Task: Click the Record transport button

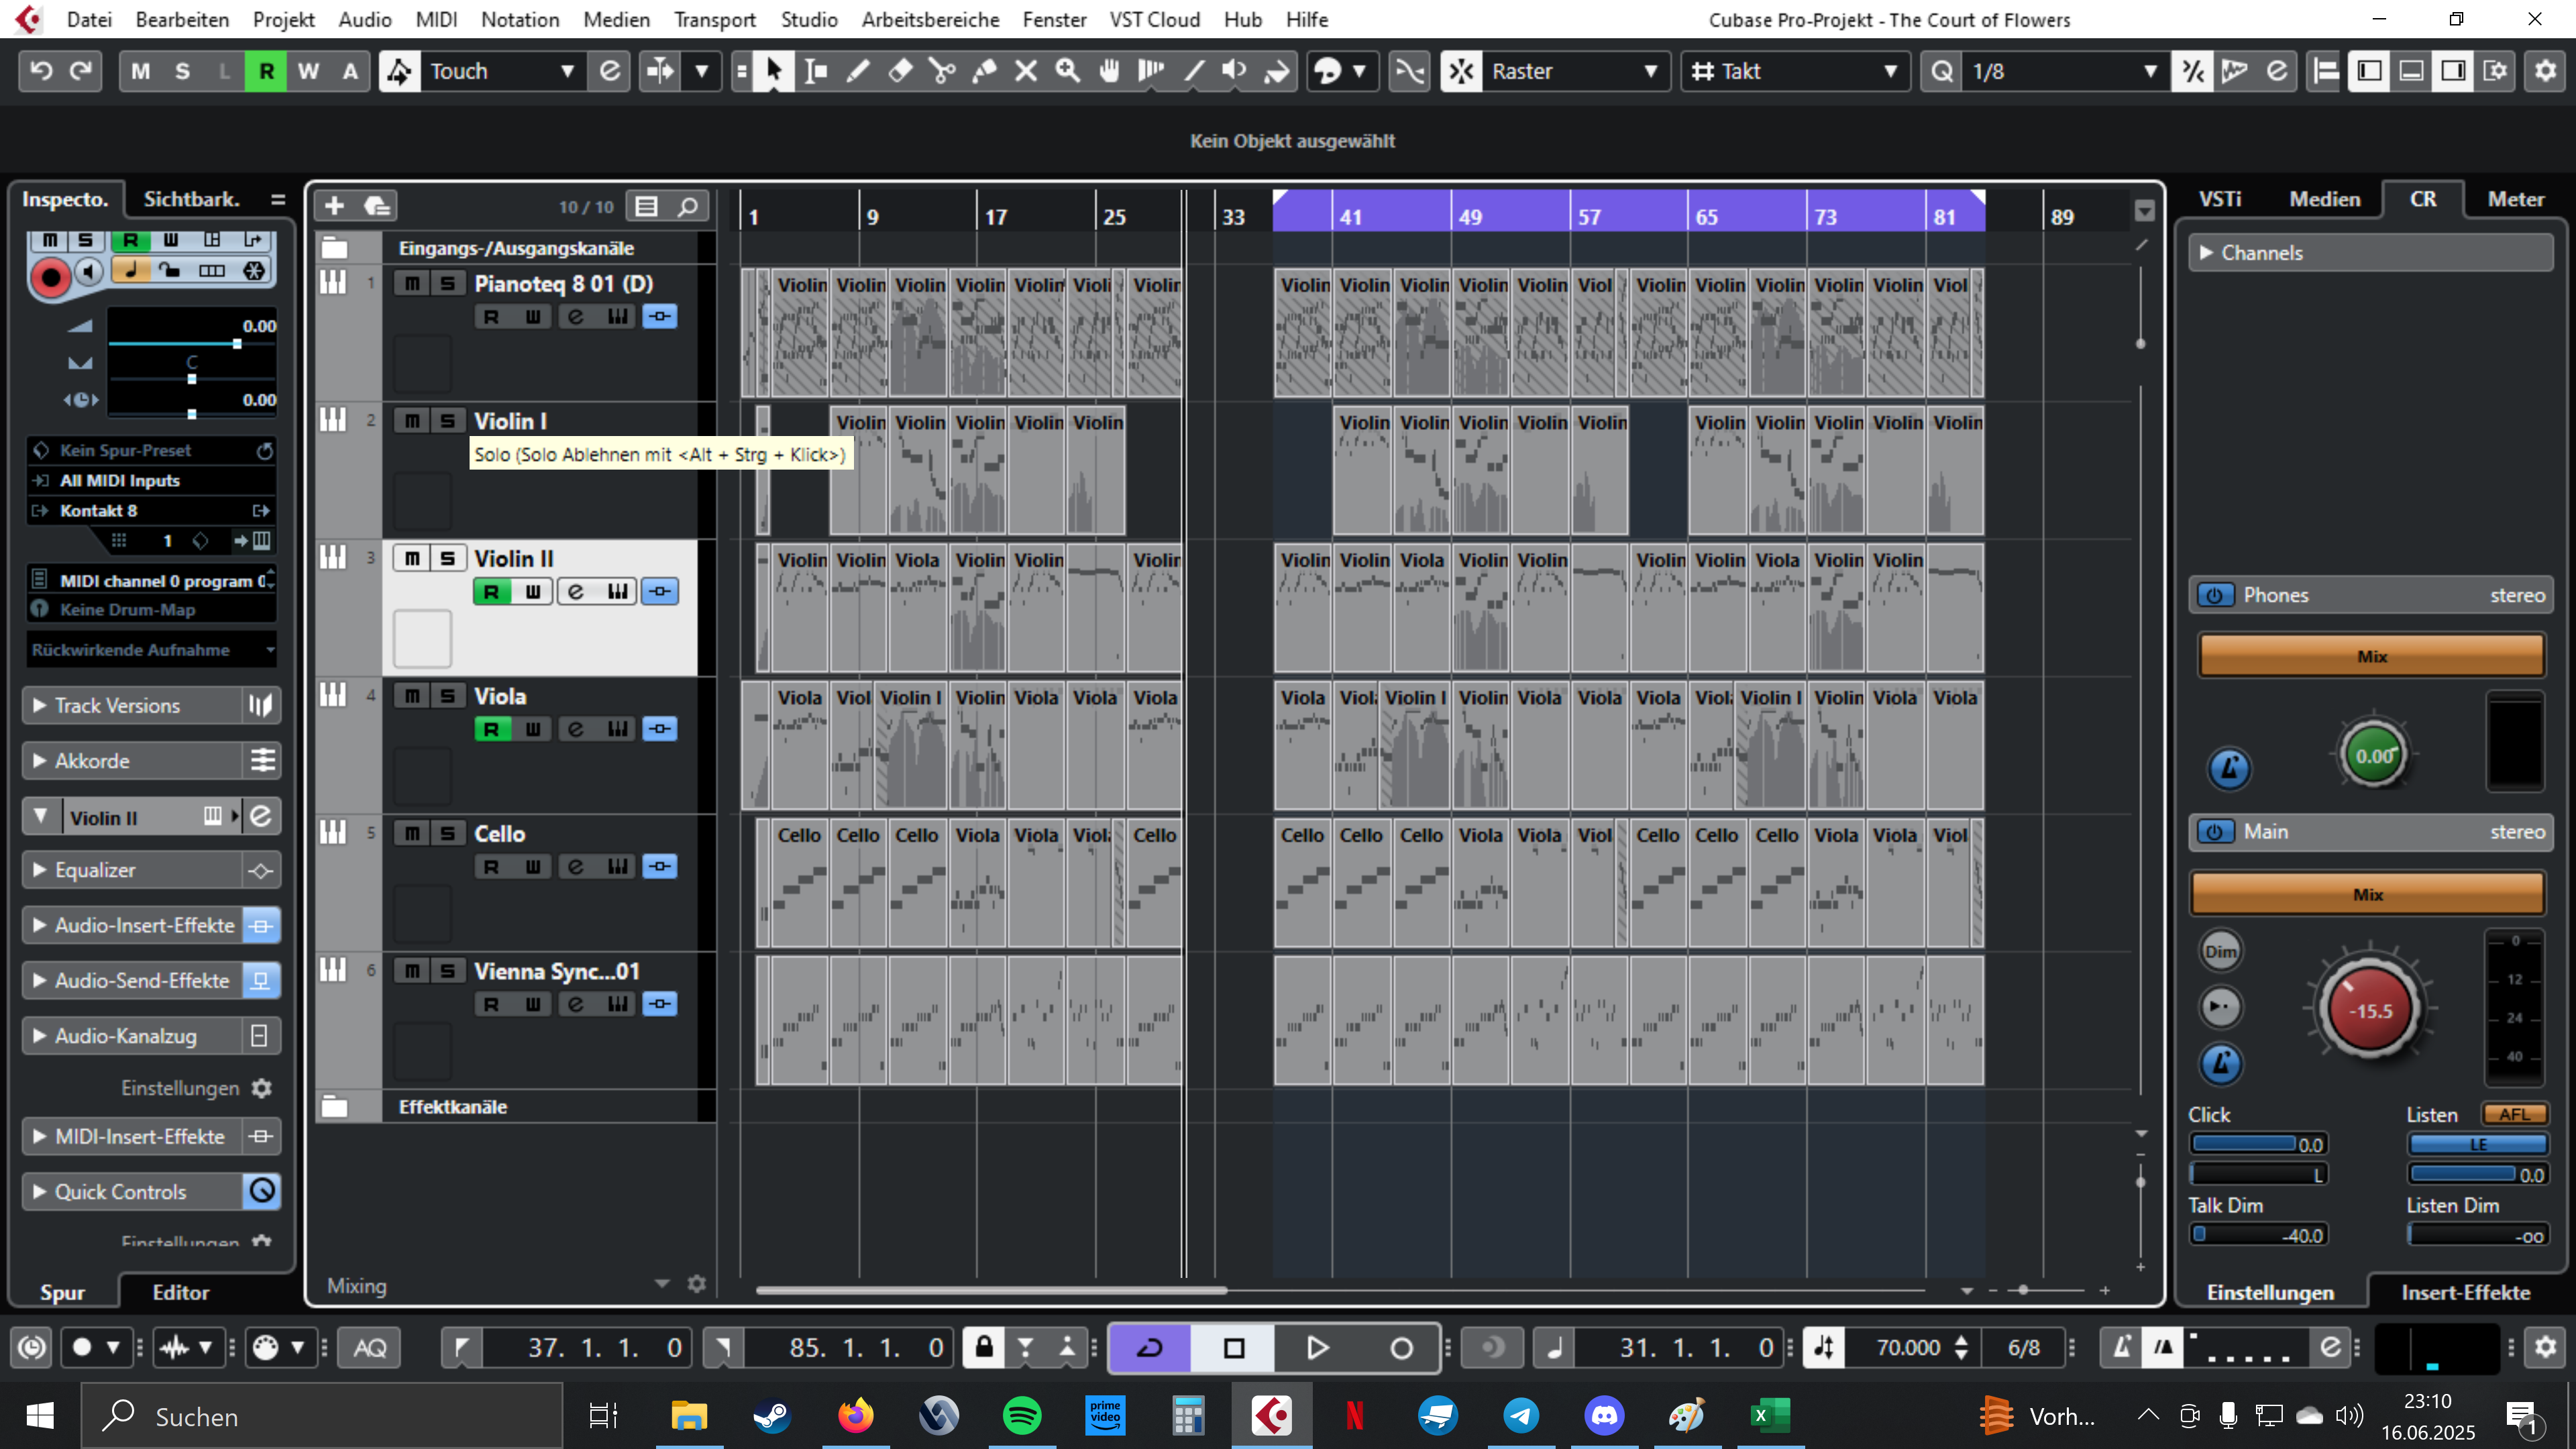Action: pos(1401,1348)
